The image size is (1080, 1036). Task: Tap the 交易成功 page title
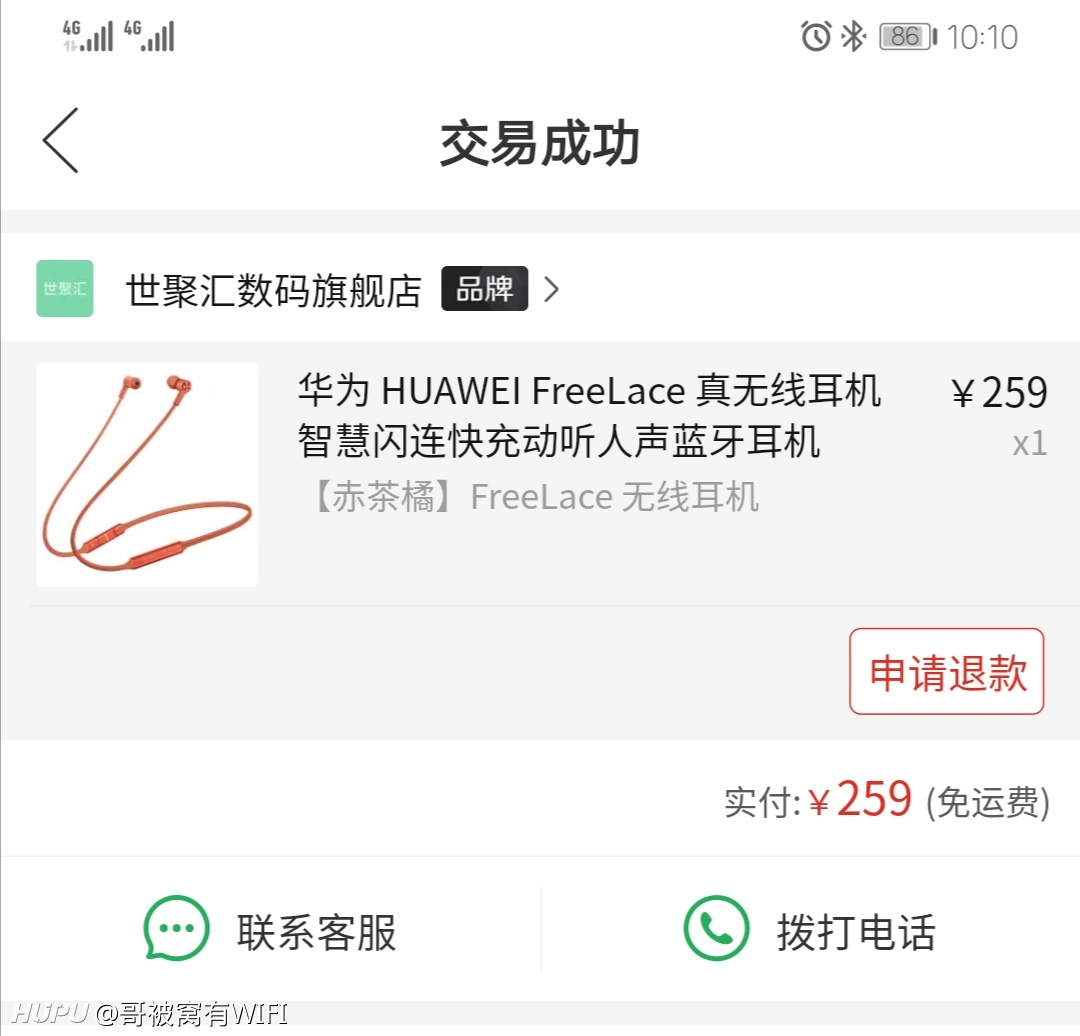click(541, 143)
